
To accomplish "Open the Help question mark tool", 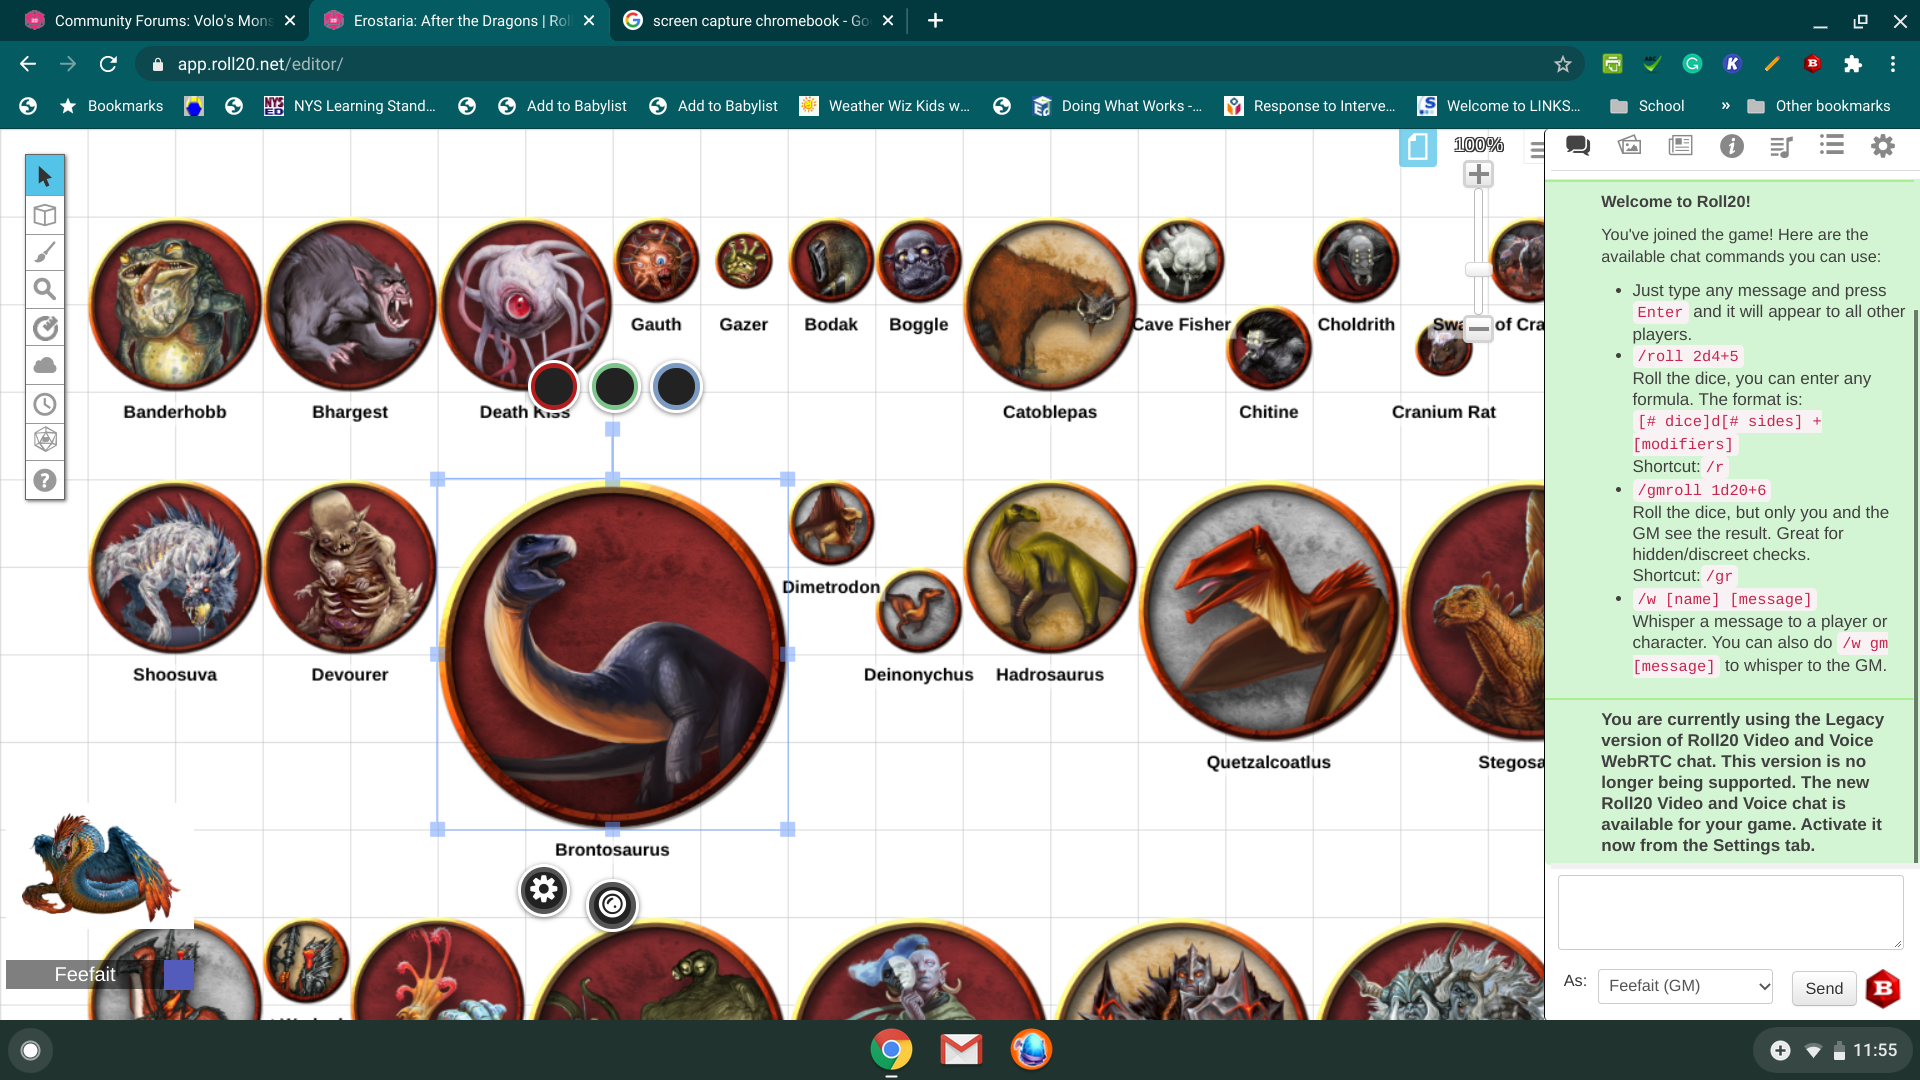I will tap(45, 480).
